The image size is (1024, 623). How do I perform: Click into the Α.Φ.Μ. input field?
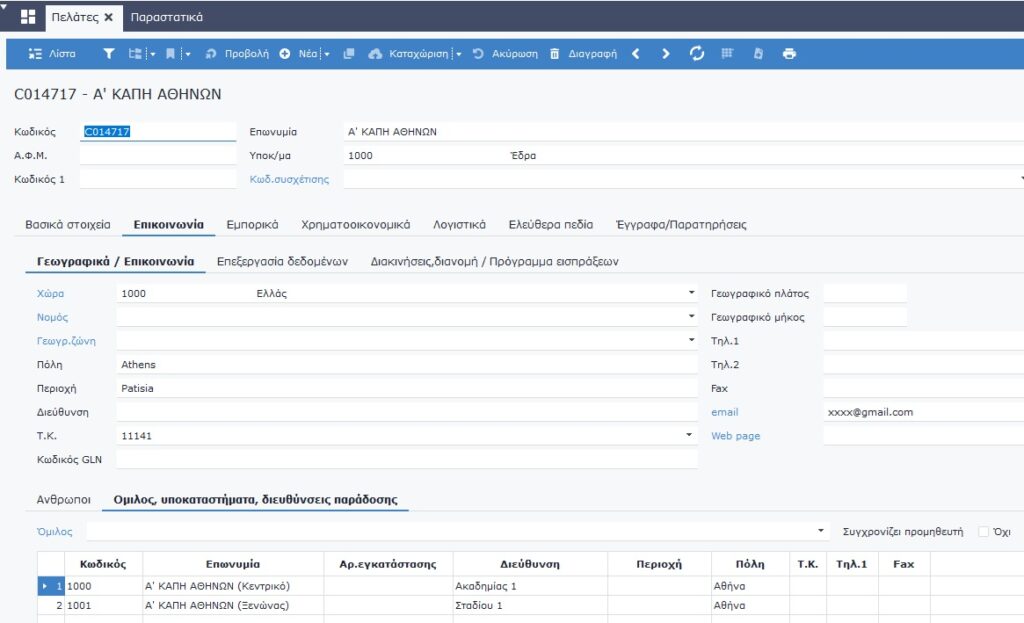click(x=157, y=155)
